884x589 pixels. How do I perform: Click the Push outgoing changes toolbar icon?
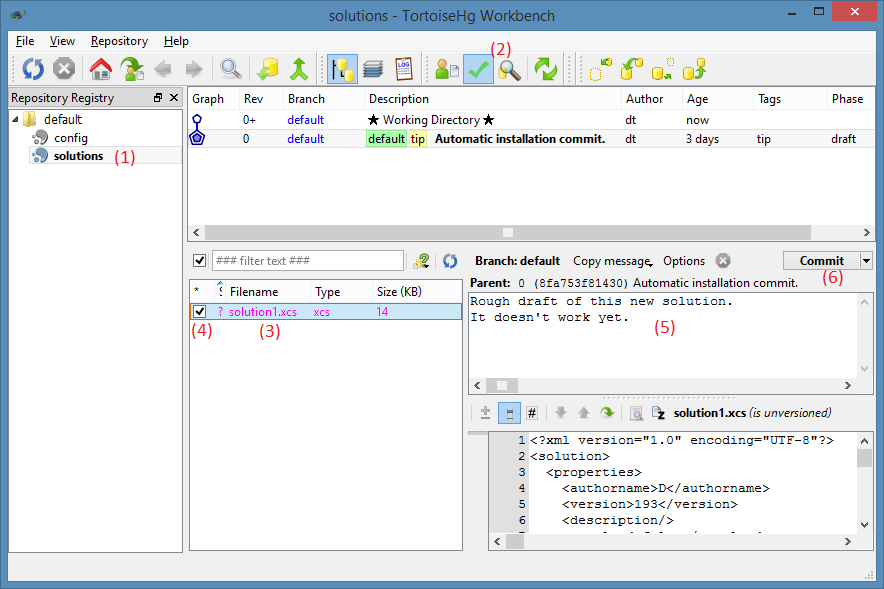[694, 69]
